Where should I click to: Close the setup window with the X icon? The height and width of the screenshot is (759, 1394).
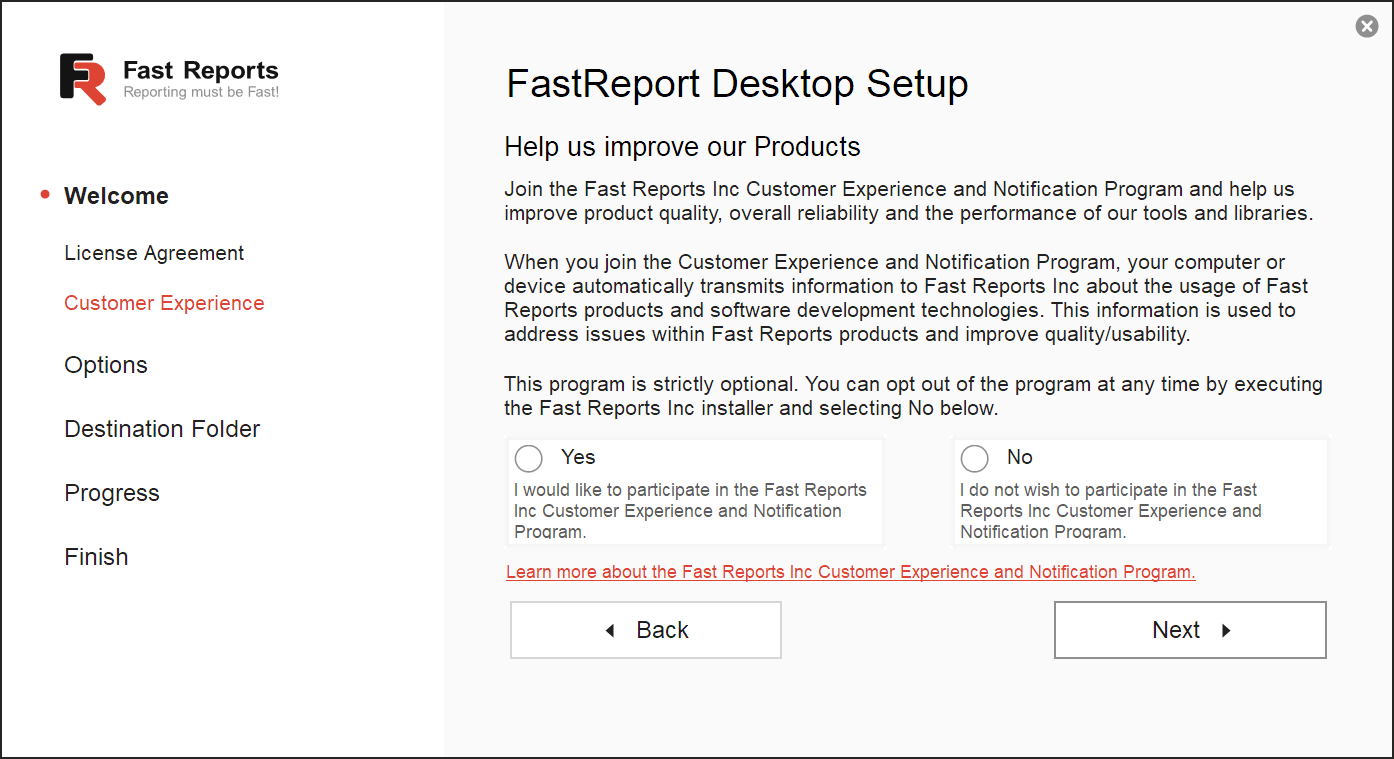coord(1366,27)
